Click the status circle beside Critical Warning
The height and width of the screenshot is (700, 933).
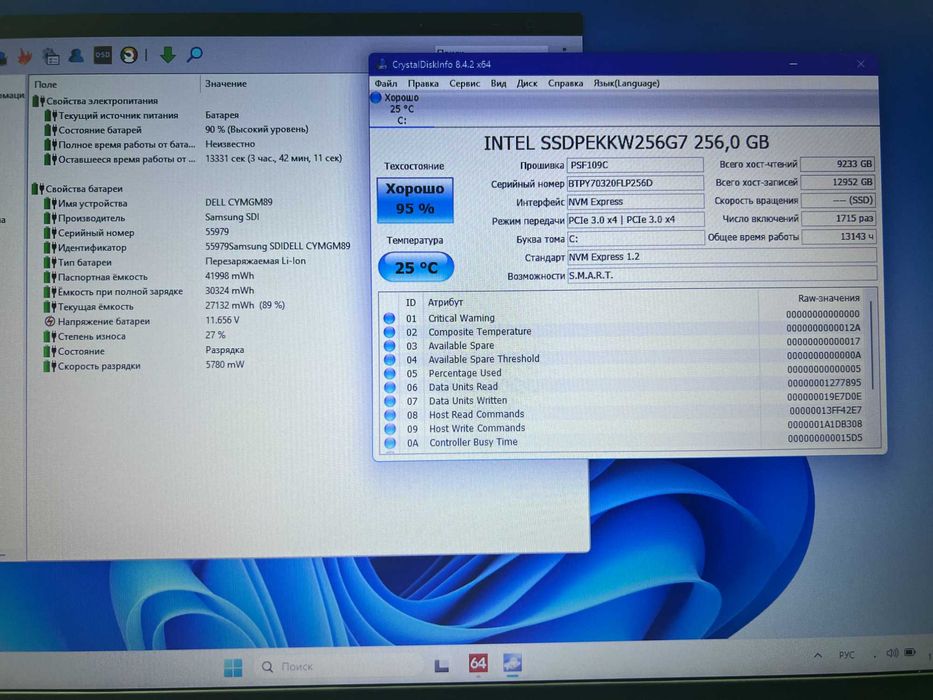coord(389,318)
